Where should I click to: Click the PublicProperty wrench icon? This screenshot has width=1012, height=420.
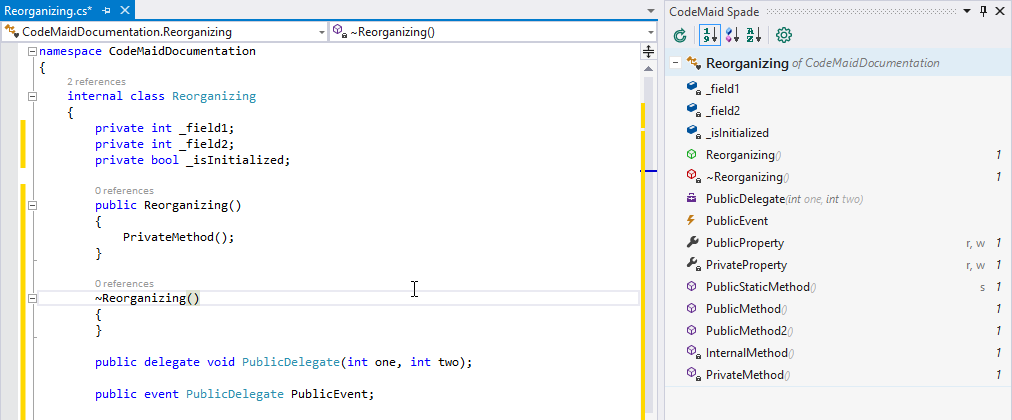pyautogui.click(x=693, y=243)
